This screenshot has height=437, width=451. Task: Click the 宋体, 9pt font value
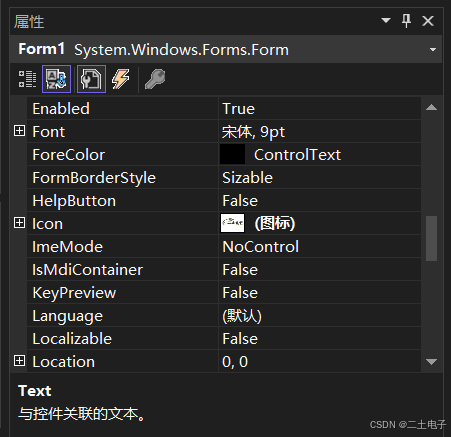point(253,132)
